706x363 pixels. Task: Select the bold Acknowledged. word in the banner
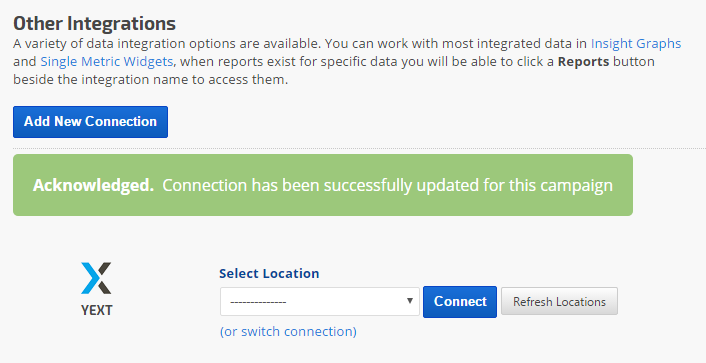(x=94, y=185)
